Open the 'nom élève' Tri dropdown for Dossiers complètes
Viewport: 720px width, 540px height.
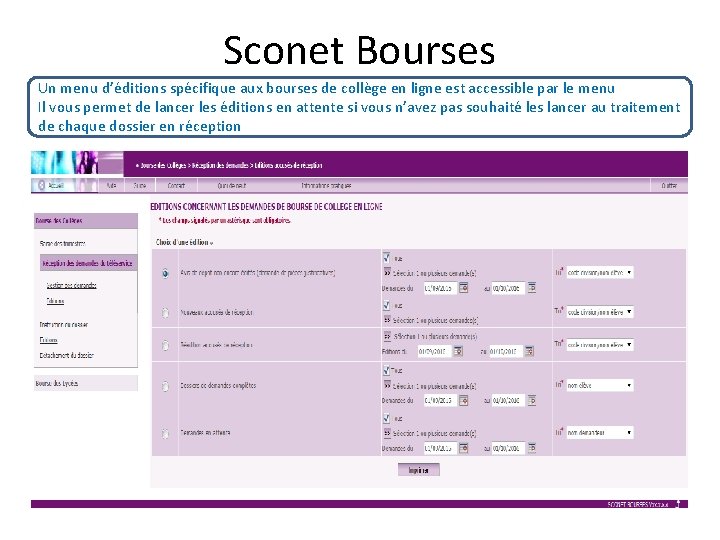(600, 385)
